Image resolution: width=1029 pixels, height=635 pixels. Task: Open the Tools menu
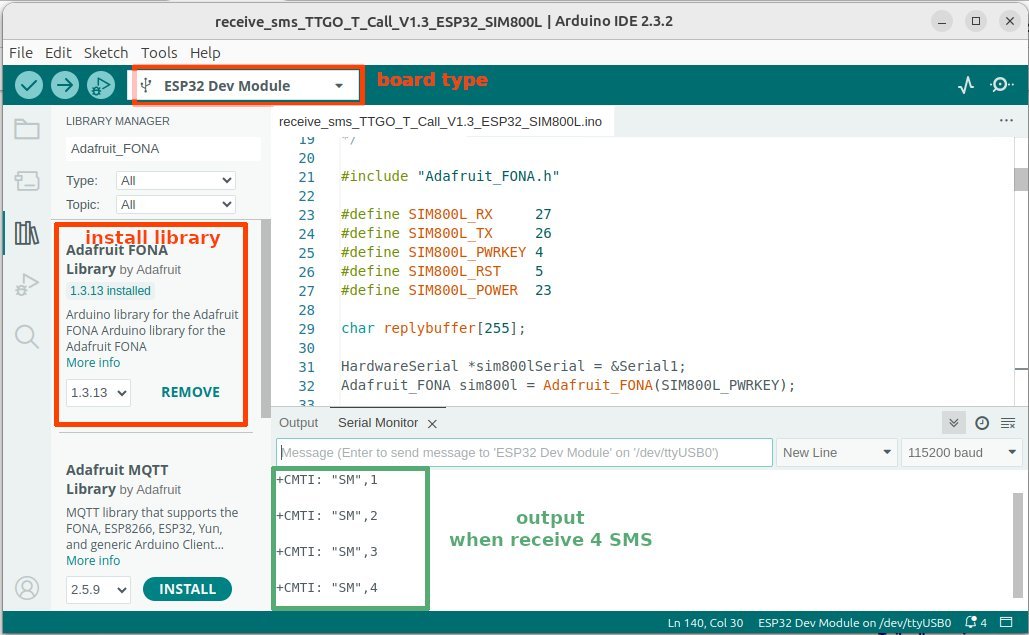[x=159, y=52]
